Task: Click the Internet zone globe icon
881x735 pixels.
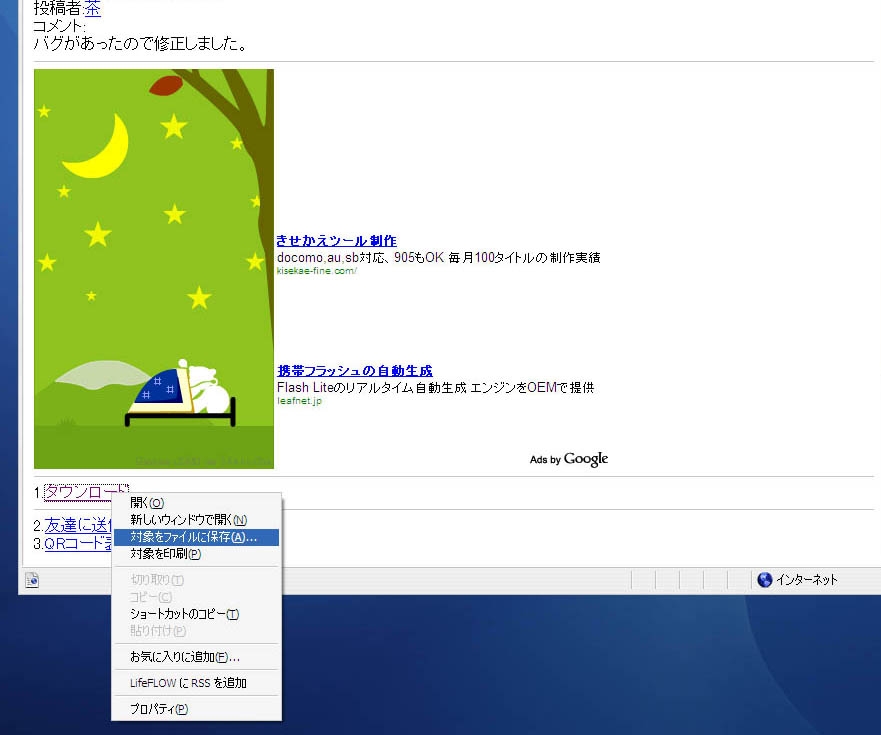Action: (x=765, y=580)
